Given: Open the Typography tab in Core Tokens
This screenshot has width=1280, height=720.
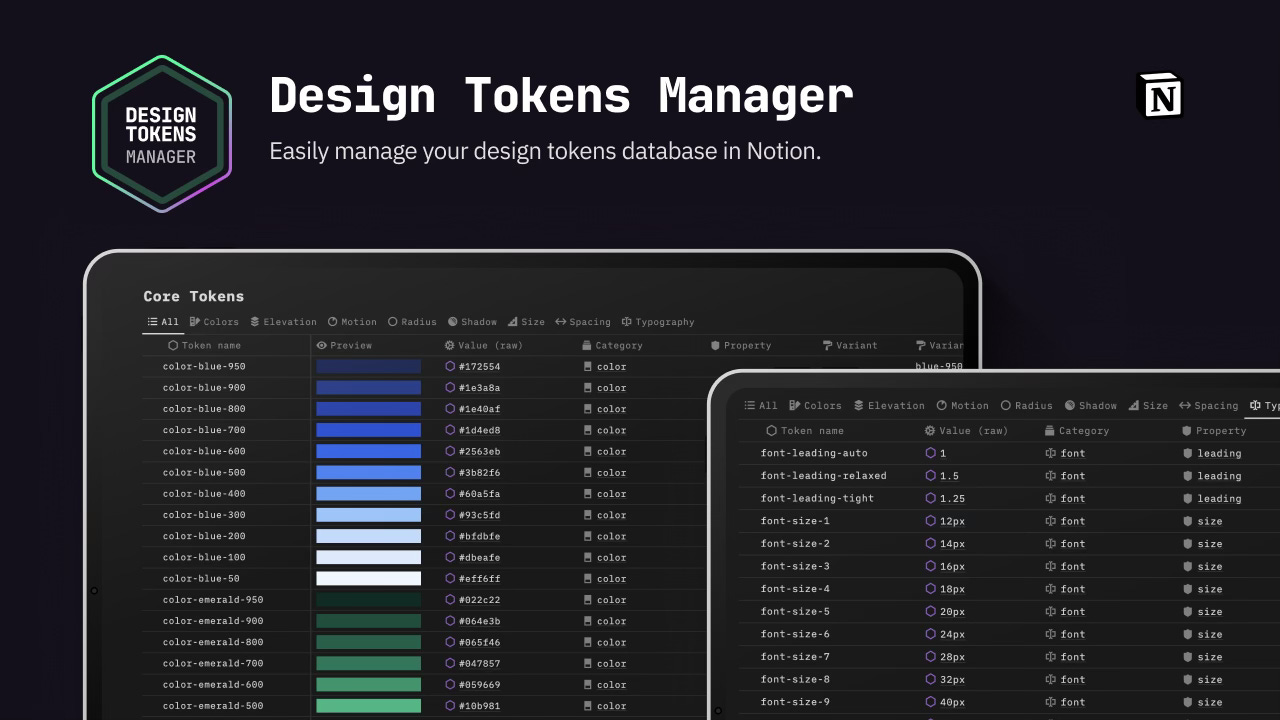Looking at the screenshot, I should pyautogui.click(x=658, y=322).
